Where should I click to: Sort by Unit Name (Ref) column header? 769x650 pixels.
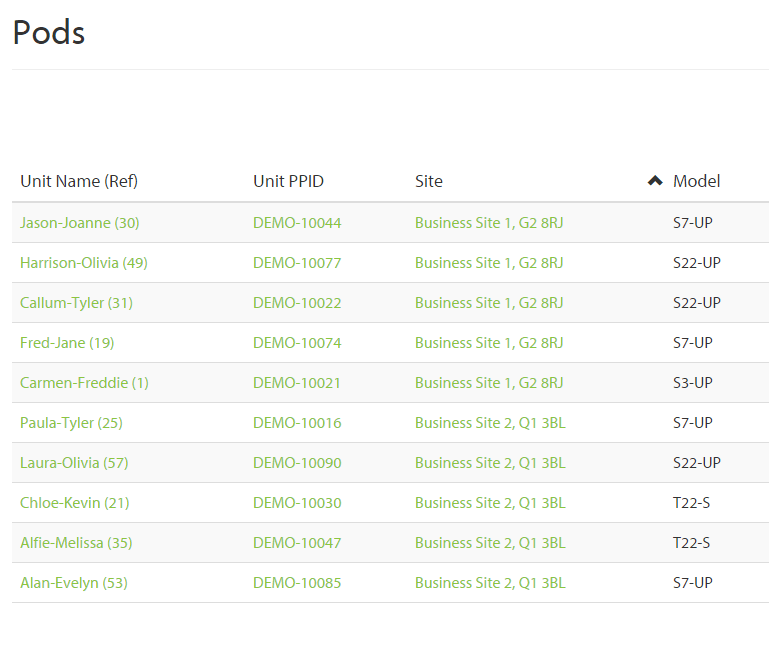(x=79, y=182)
